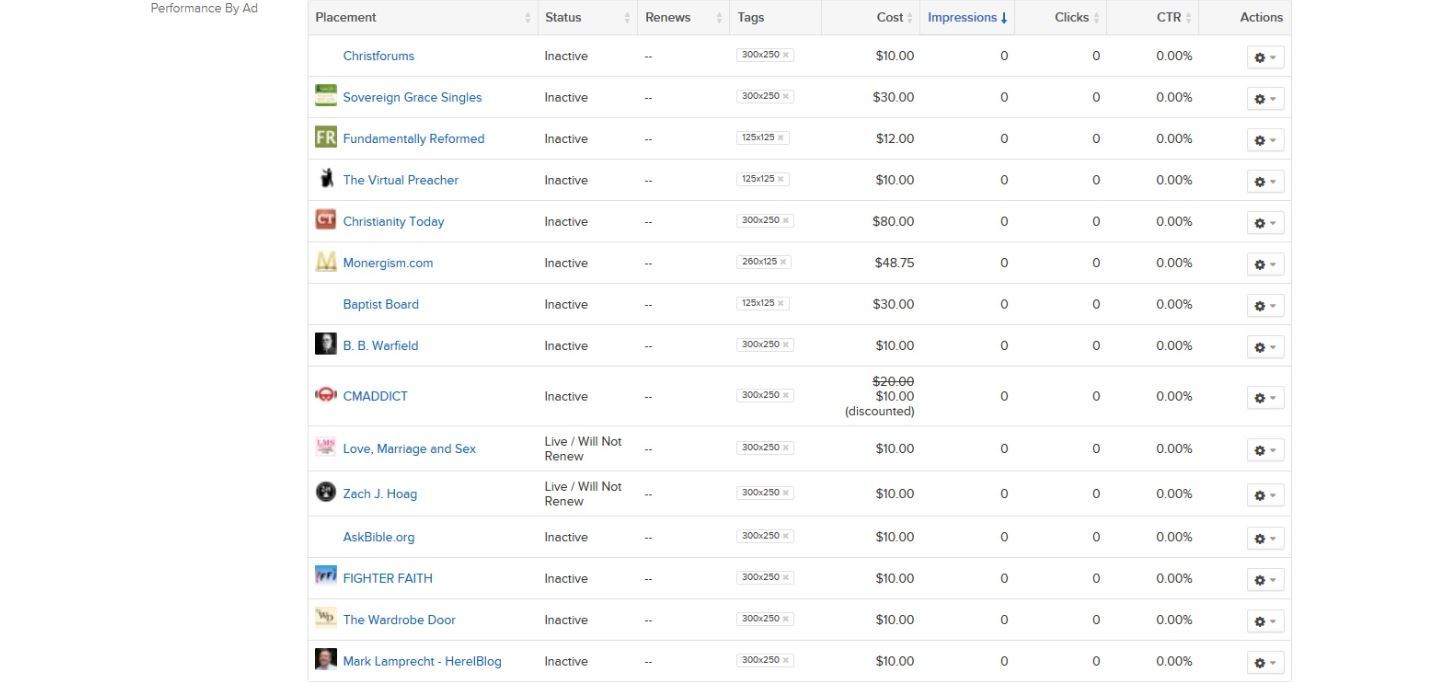Remove the 300x250 tag on B. B. Warfield
Screen dimensions: 1450x682
coord(786,345)
